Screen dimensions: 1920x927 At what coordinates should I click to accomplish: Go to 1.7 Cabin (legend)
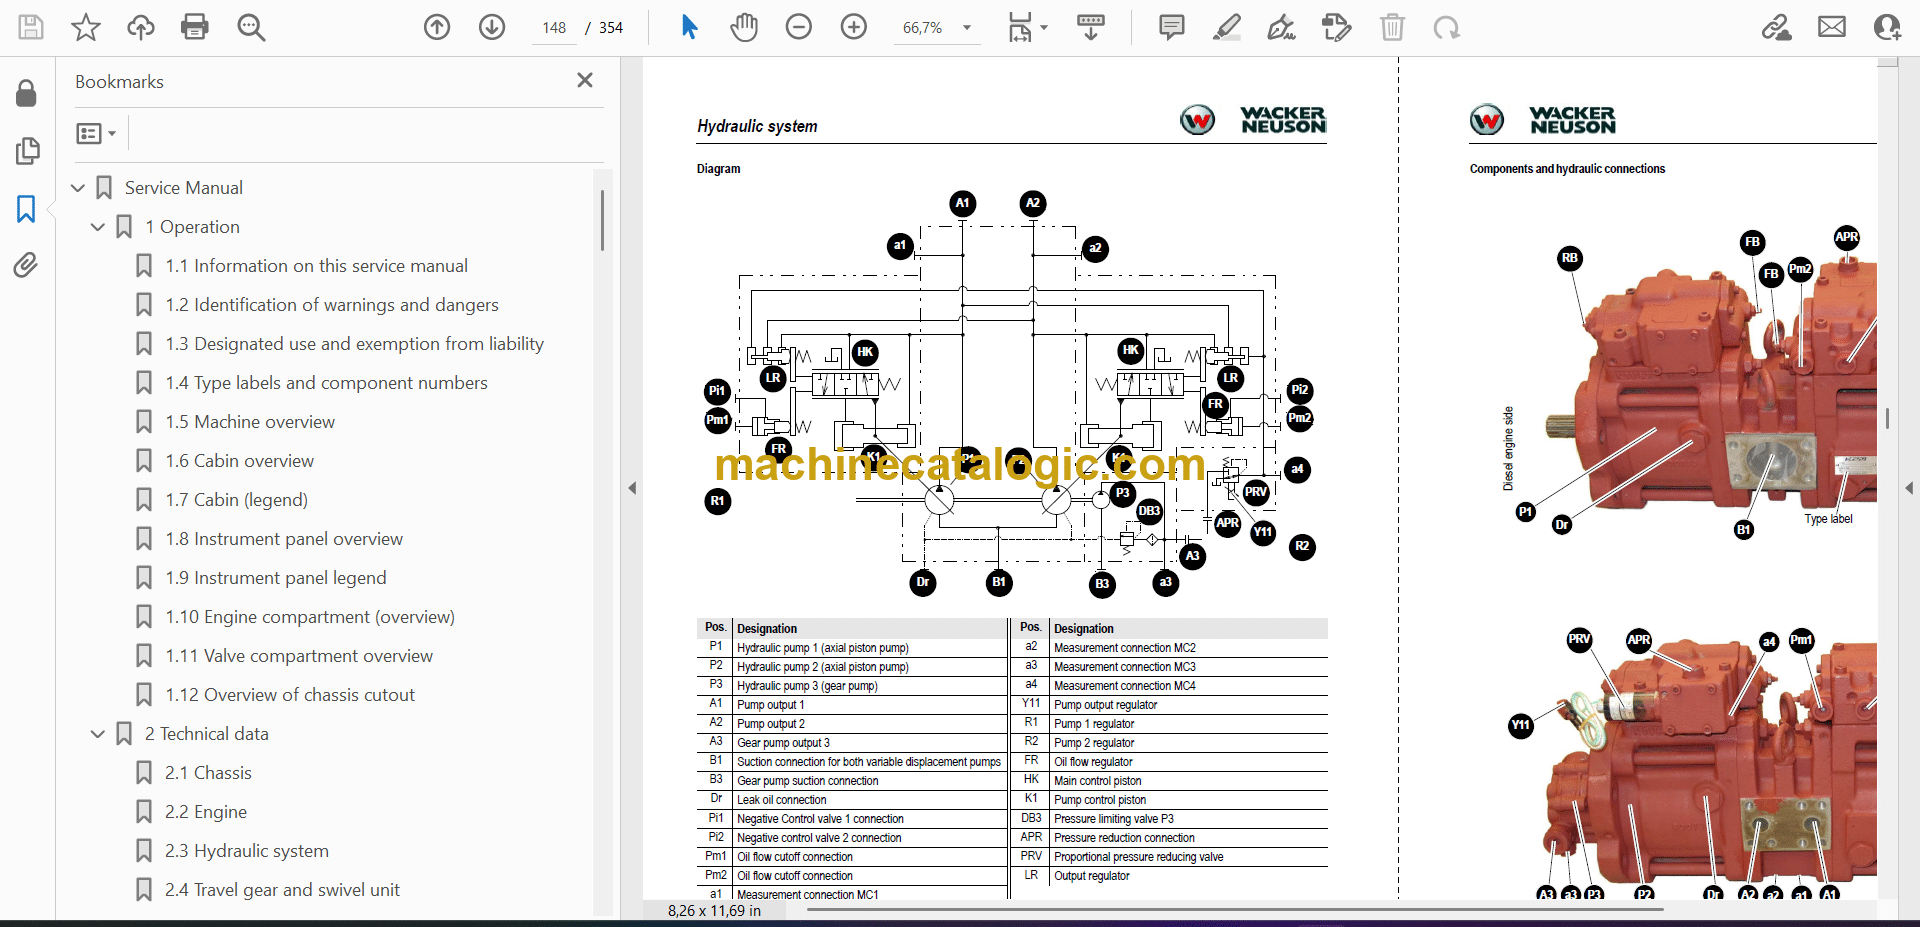click(x=236, y=500)
